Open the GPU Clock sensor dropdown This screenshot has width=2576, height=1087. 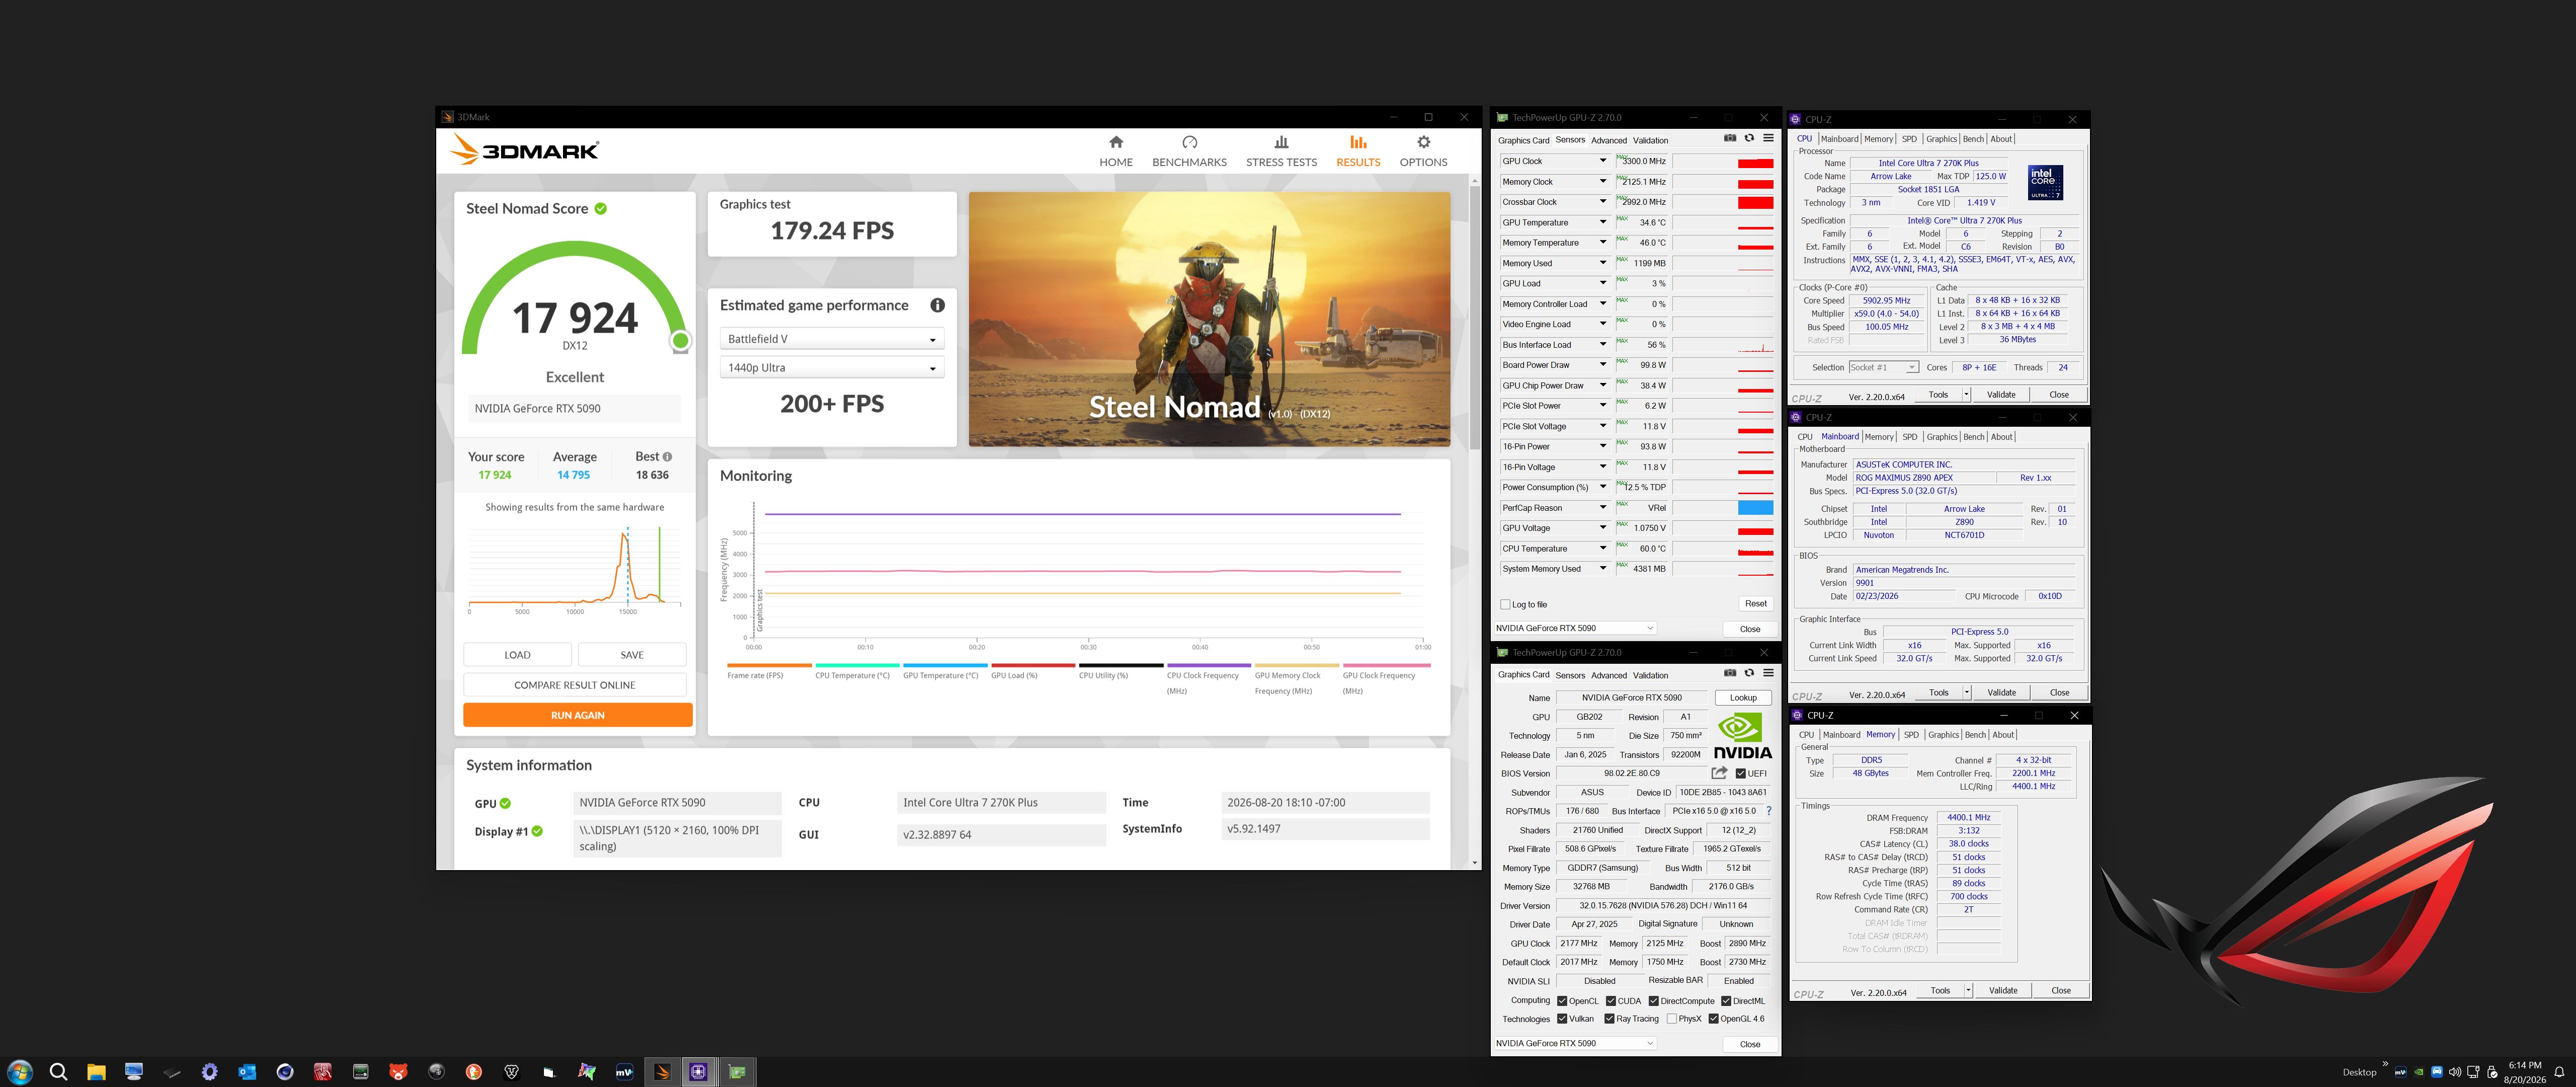point(1603,161)
